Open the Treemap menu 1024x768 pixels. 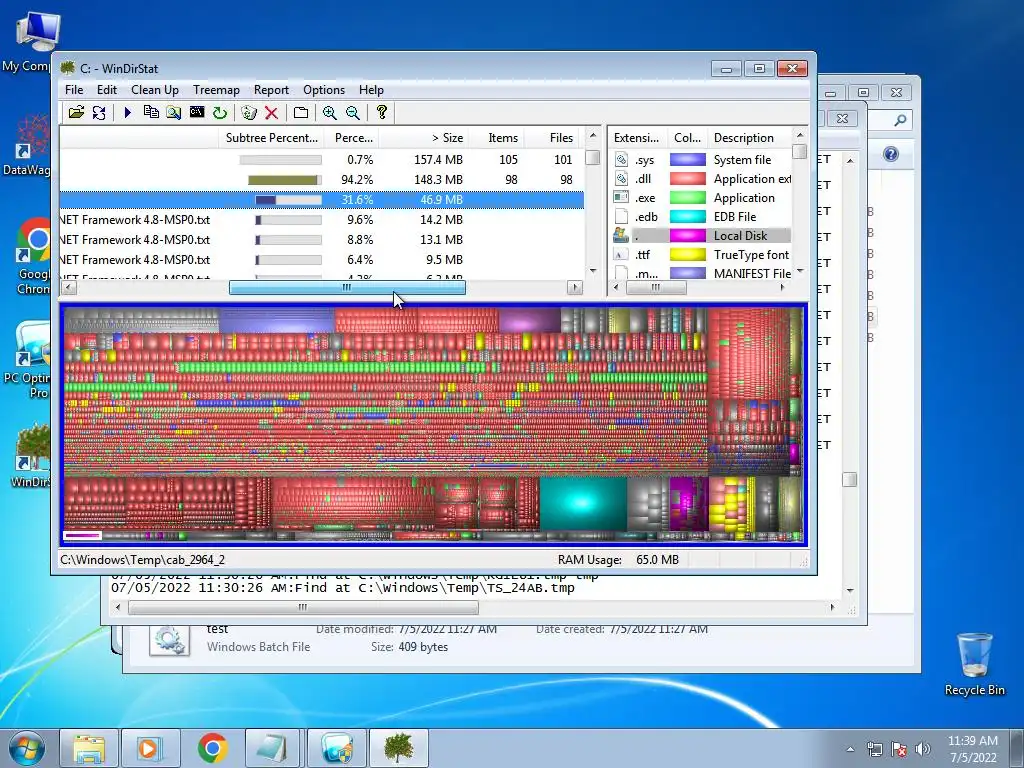click(x=216, y=90)
